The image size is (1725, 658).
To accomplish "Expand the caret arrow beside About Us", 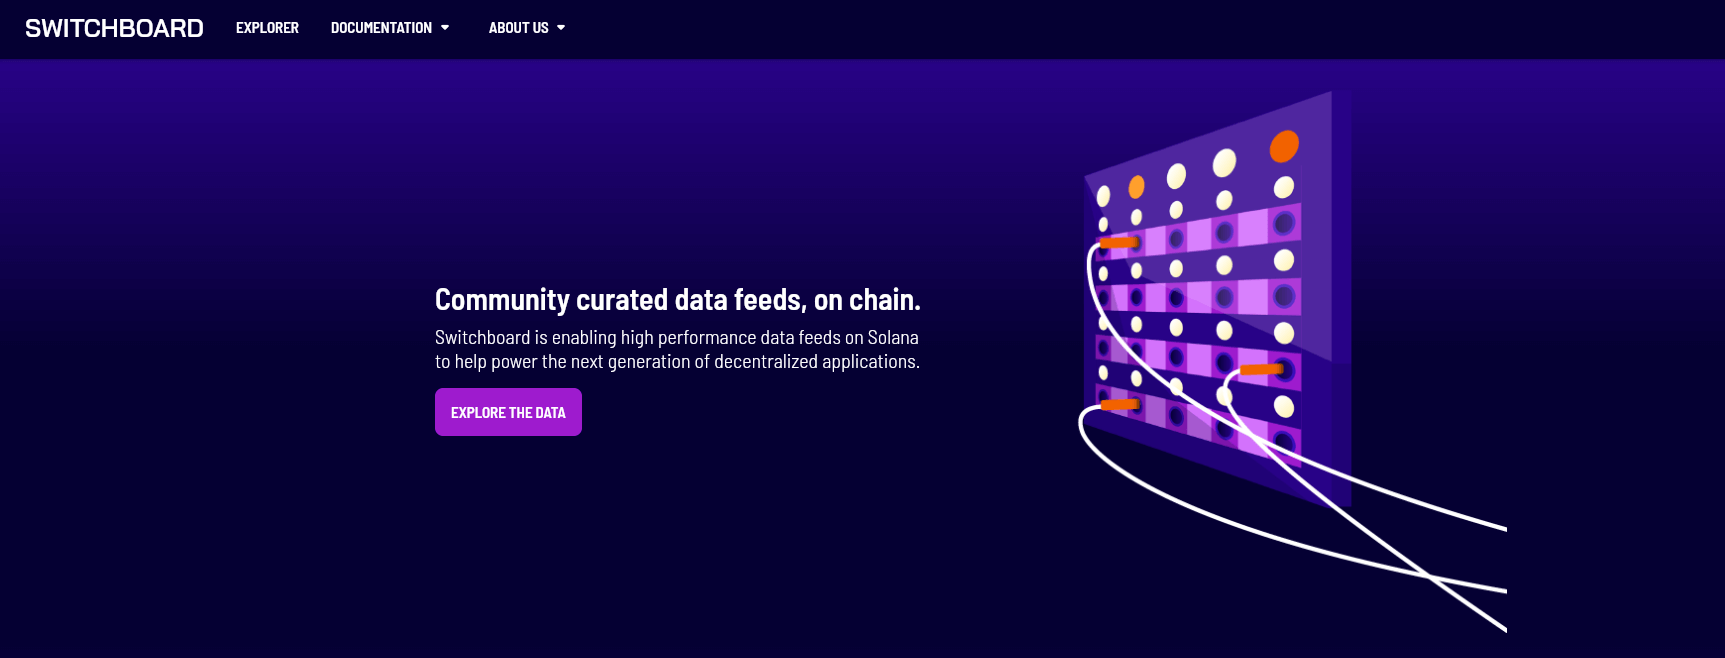I will coord(561,28).
